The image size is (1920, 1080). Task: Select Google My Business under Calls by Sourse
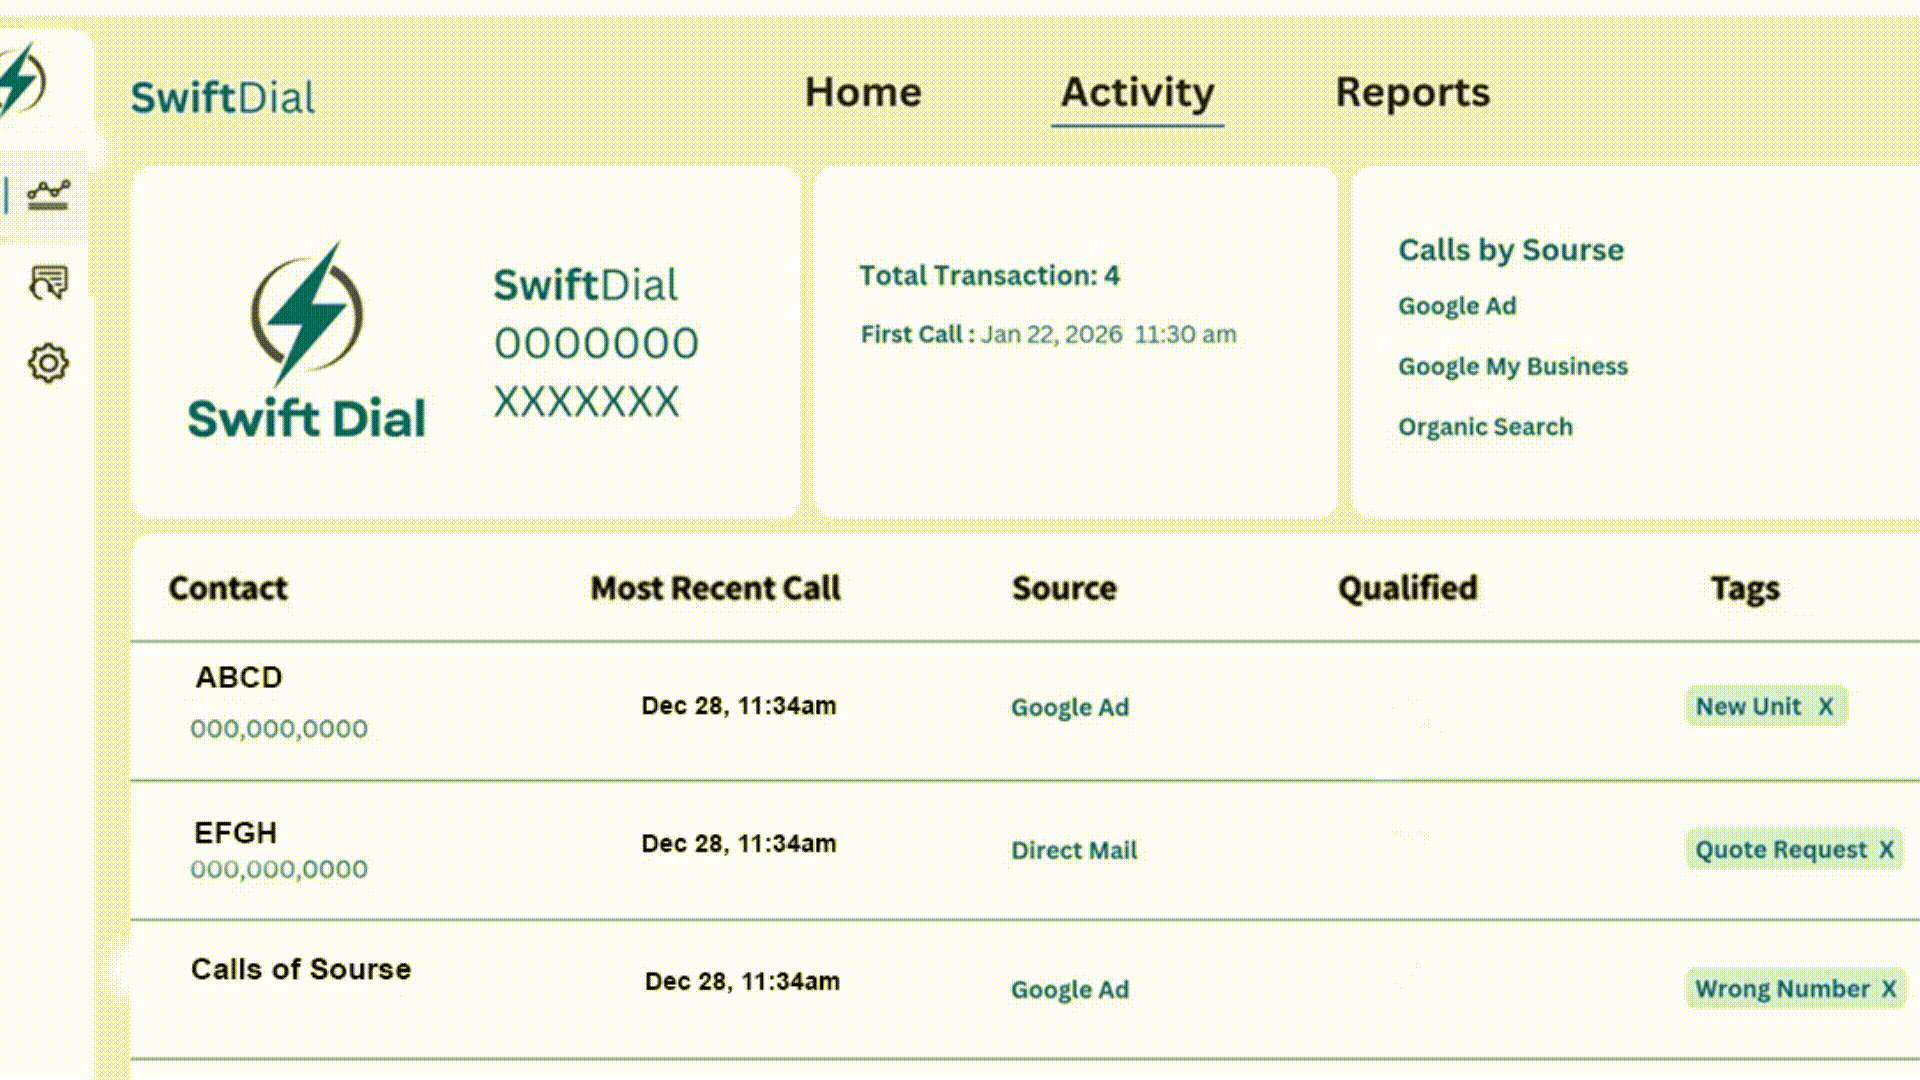(1513, 366)
